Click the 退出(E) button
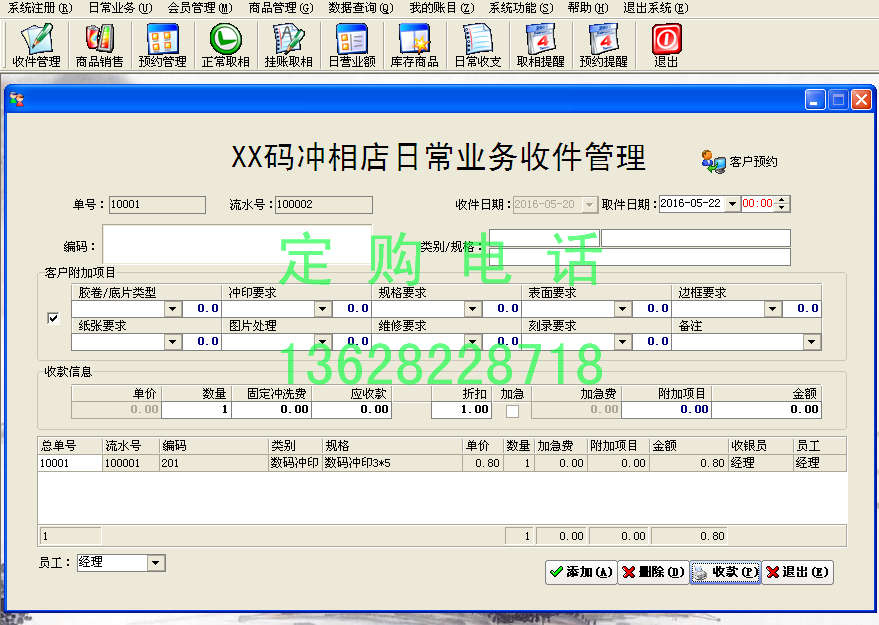This screenshot has height=625, width=879. (x=797, y=572)
